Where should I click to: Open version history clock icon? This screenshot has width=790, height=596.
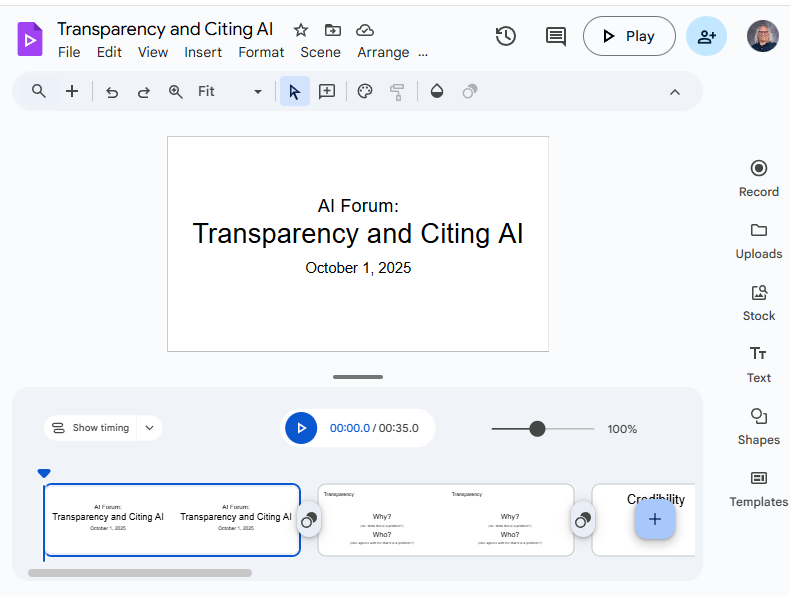[x=506, y=36]
